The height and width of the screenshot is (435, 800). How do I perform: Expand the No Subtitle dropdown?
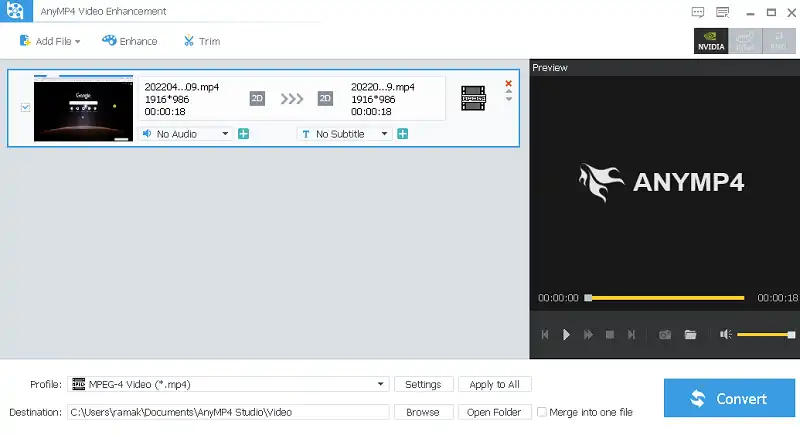[x=384, y=134]
